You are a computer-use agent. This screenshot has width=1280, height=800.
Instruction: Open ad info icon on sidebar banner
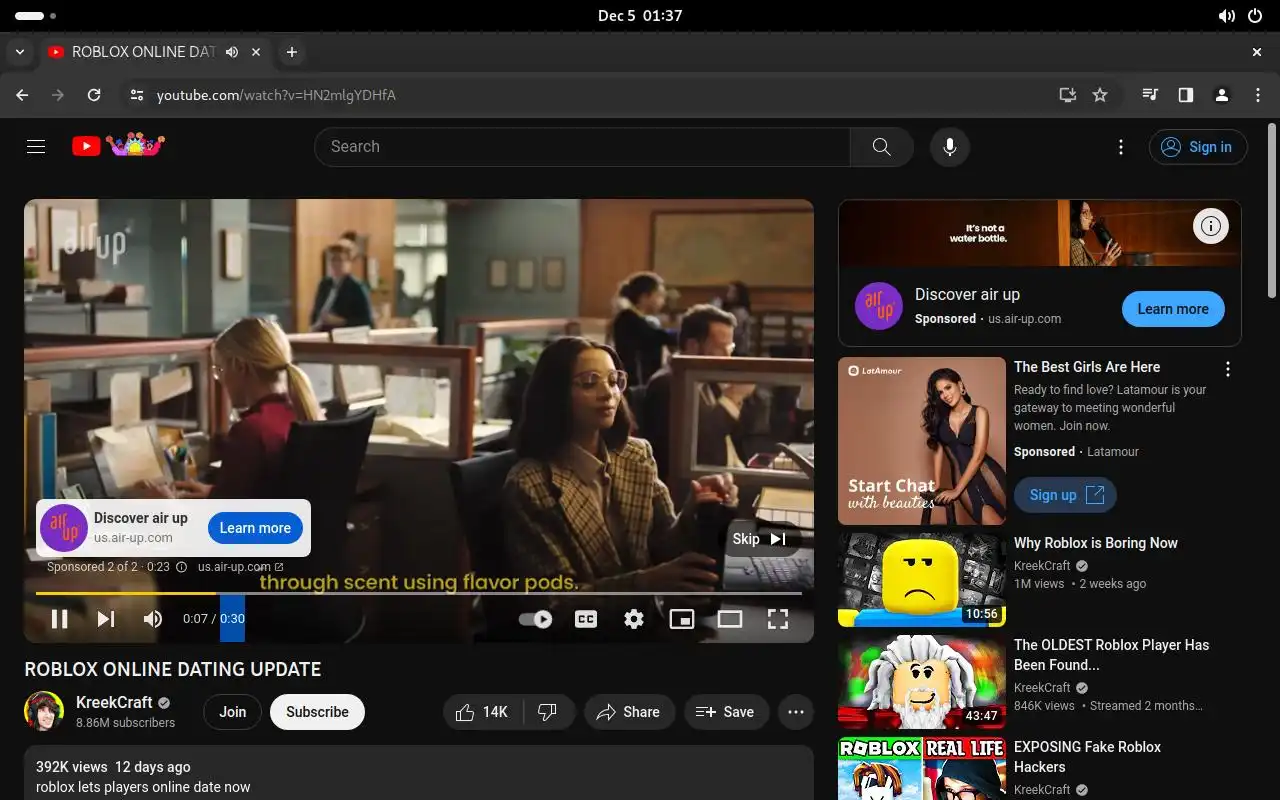[1210, 226]
